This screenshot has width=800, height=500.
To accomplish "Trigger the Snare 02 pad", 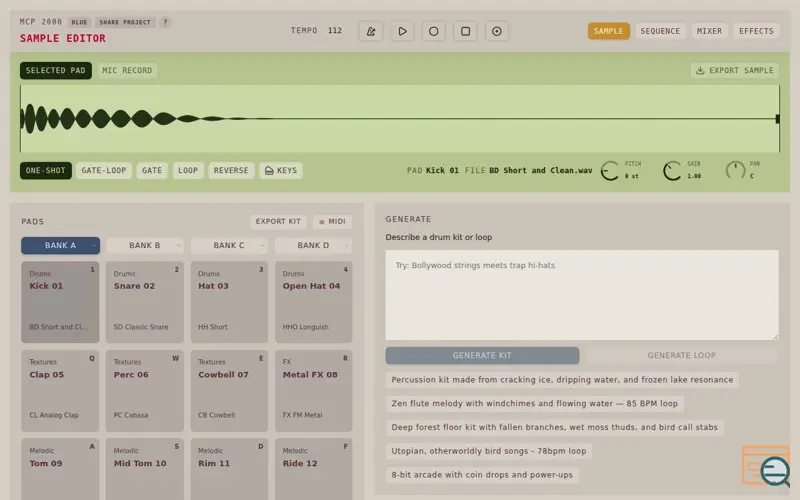I will point(144,302).
